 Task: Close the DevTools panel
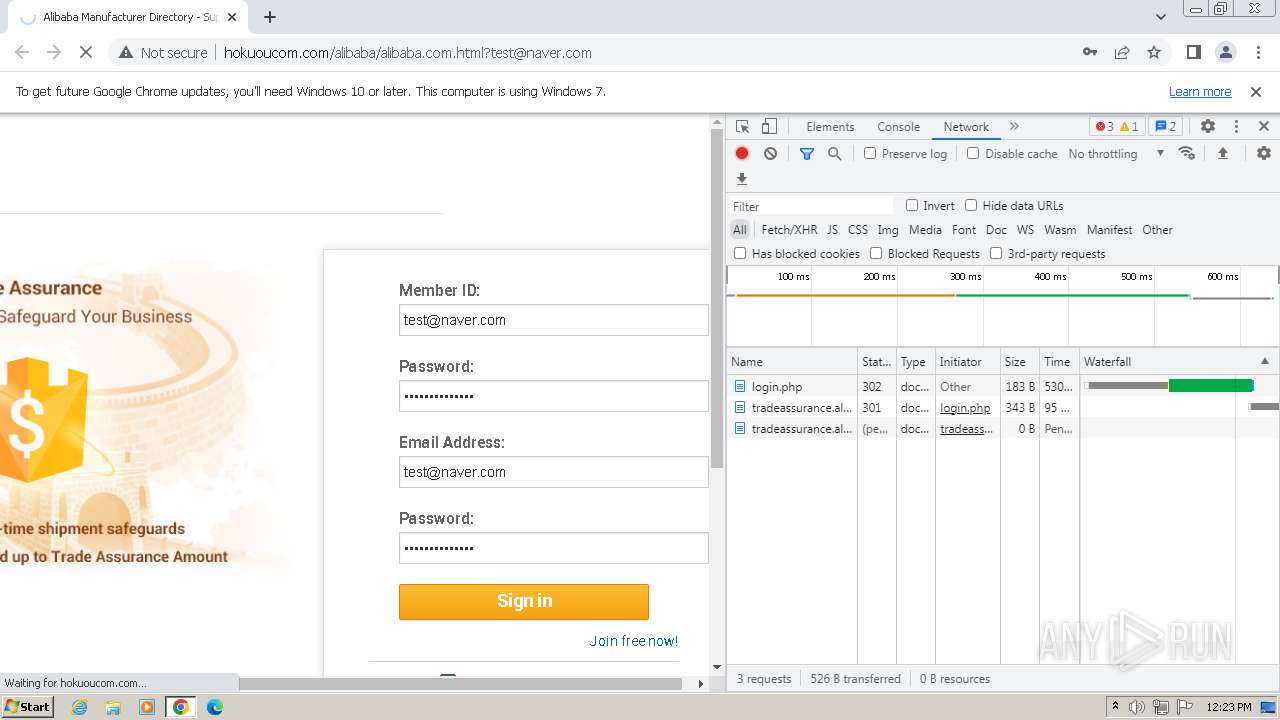coord(1264,127)
